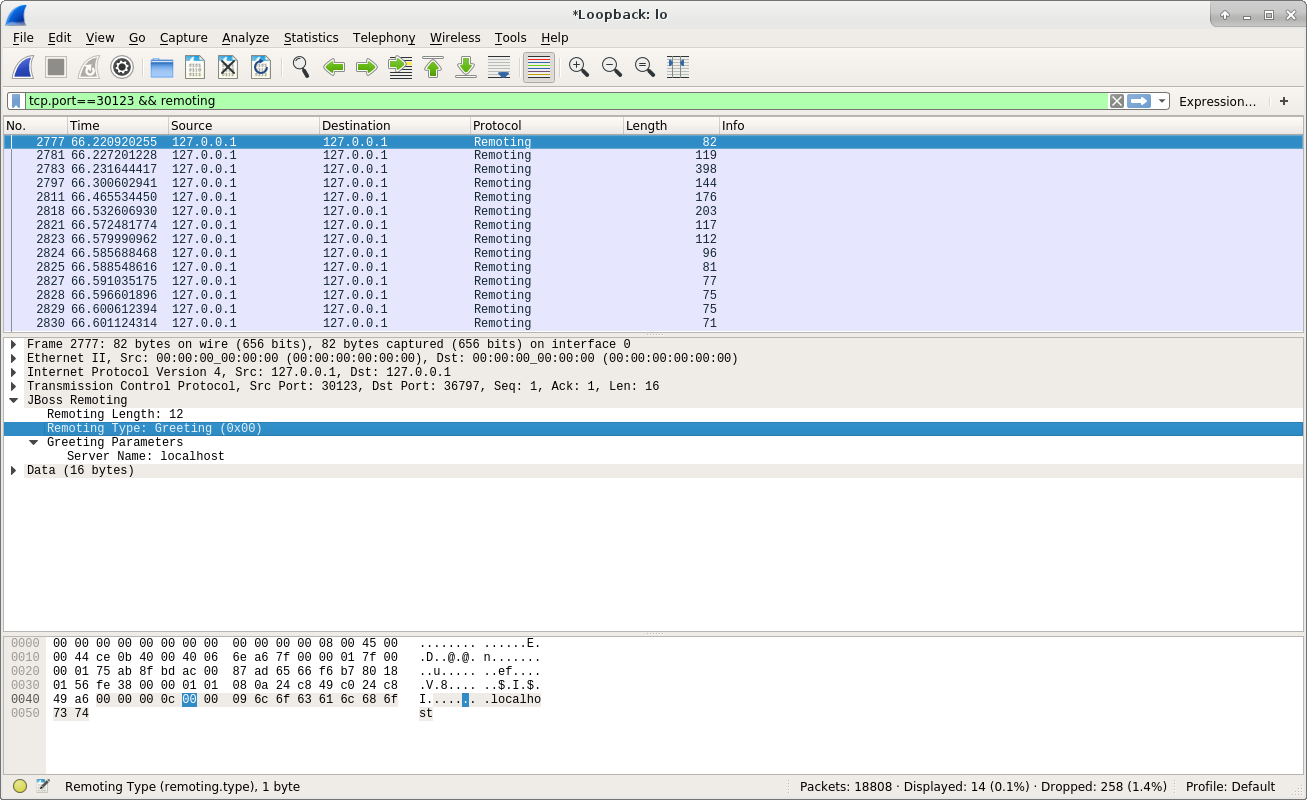Open the View menu

100,37
